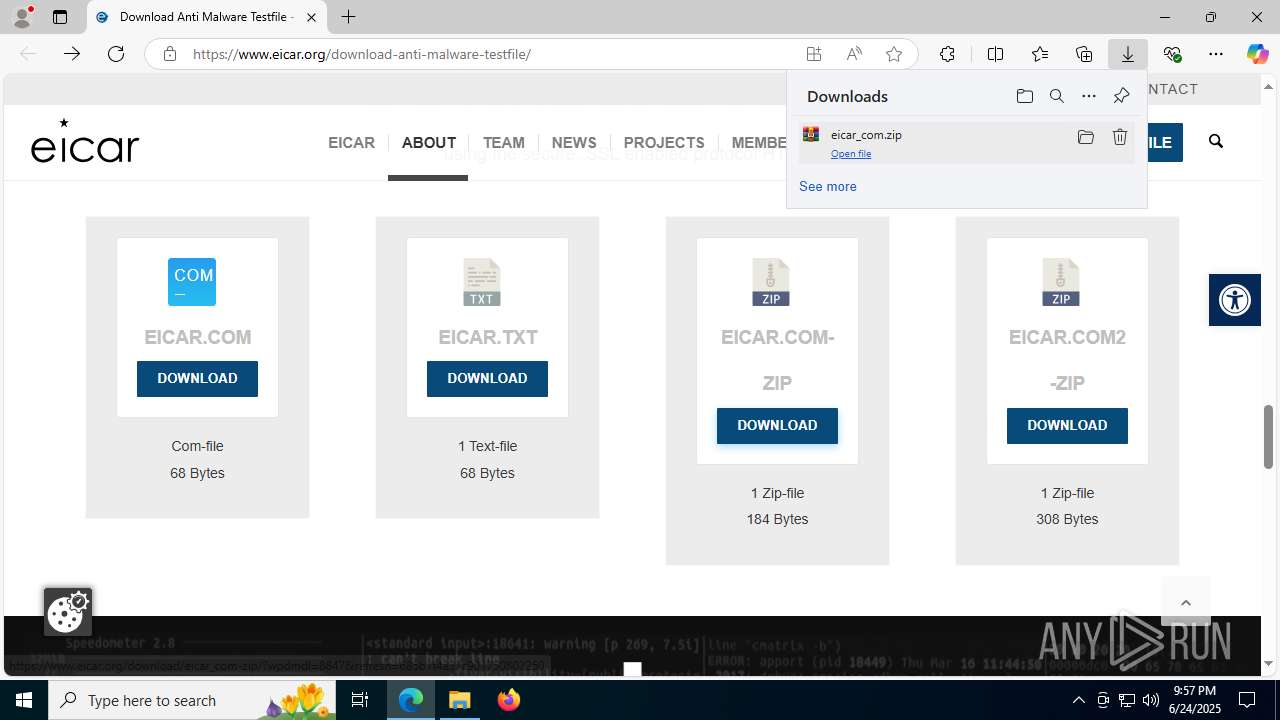Download the EICAR.TXT file
Viewport: 1280px width, 720px height.
pos(487,379)
